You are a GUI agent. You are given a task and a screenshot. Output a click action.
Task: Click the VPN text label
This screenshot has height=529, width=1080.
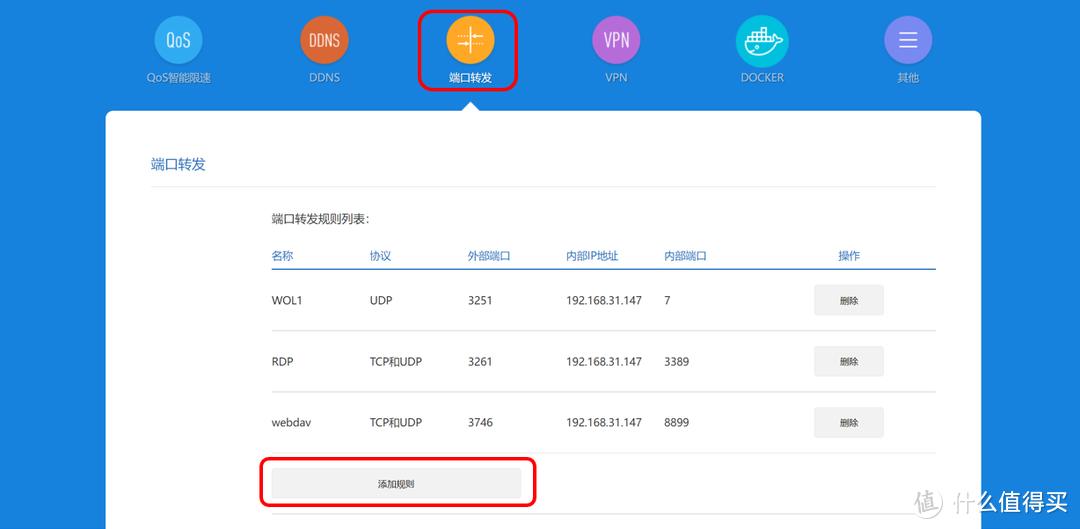[x=616, y=78]
